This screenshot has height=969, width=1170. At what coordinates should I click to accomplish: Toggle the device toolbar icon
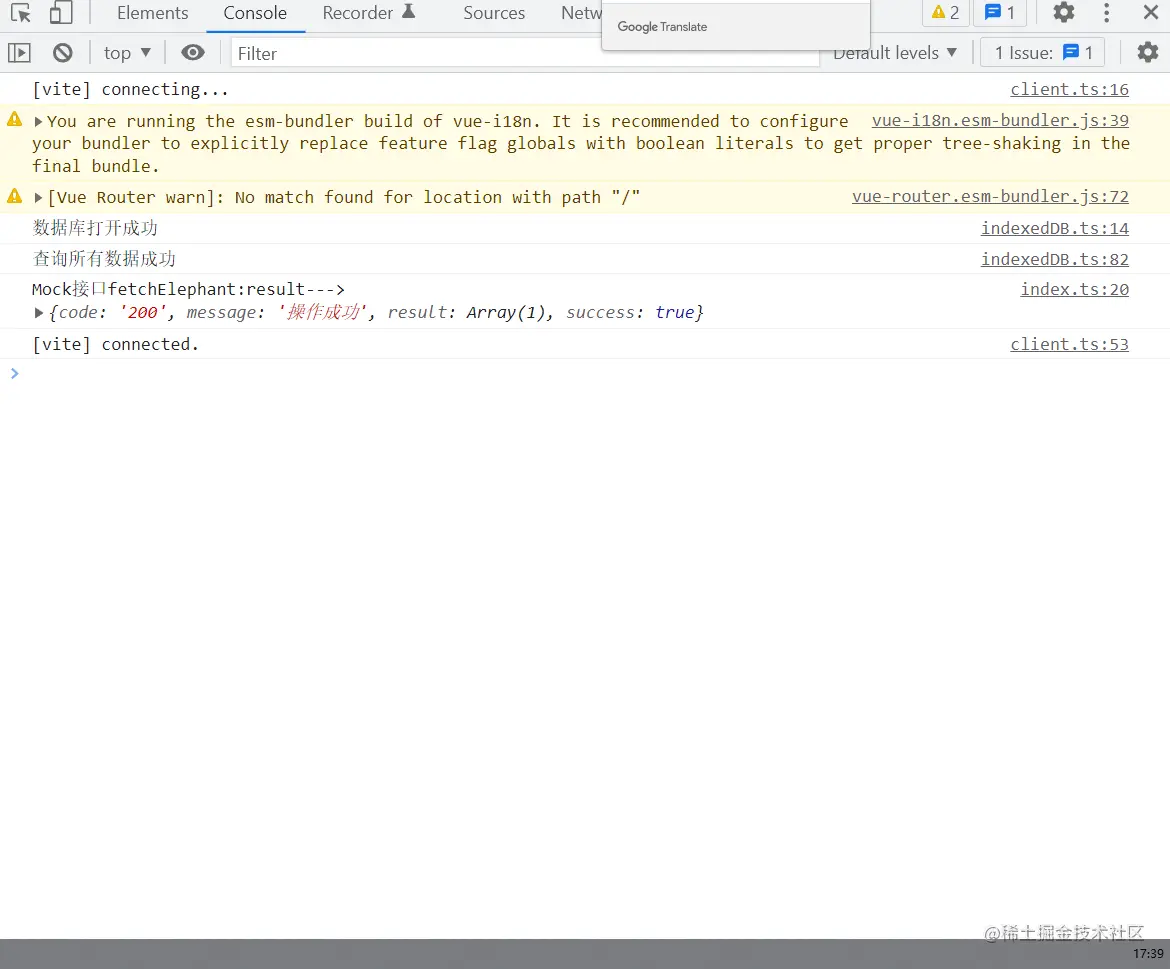coord(61,13)
